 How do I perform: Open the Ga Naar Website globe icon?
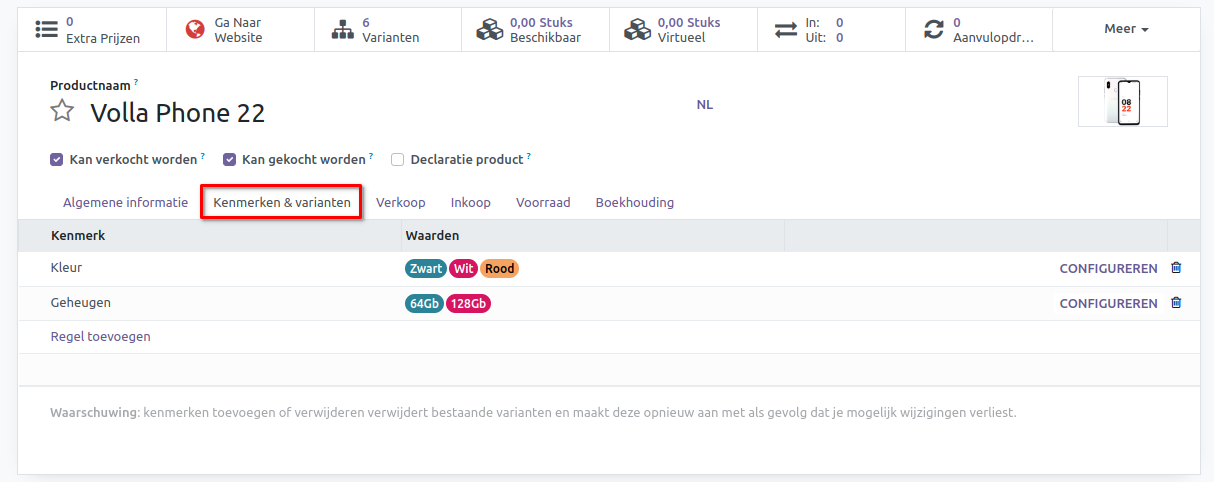pos(195,30)
